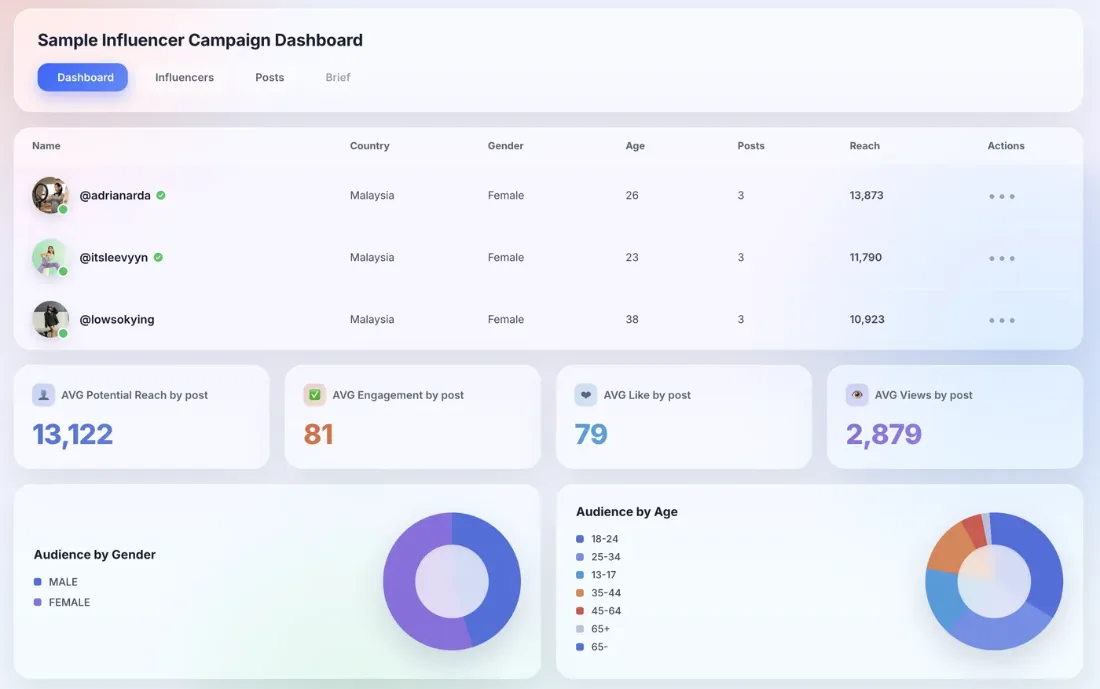Go to the Posts tab

(269, 77)
